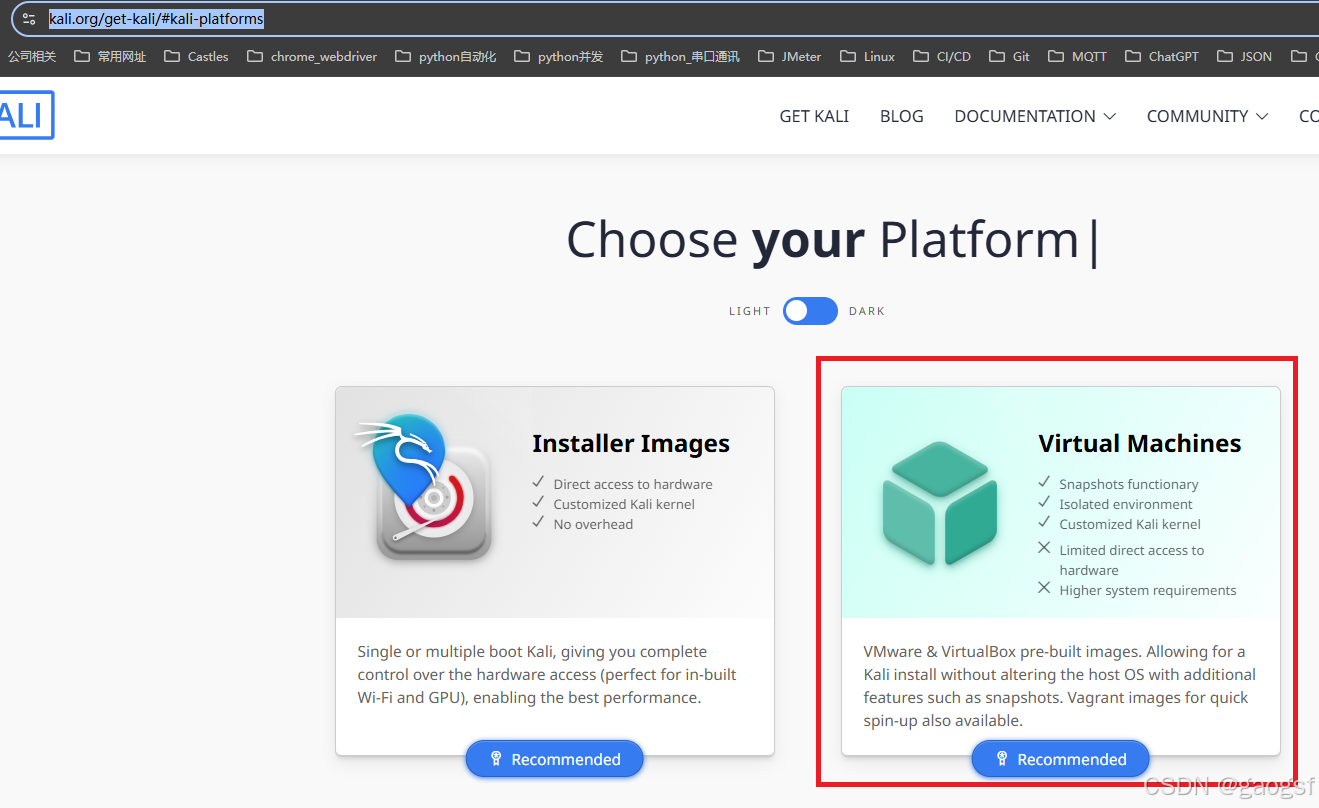Open the JSON bookmark folder
Viewport: 1319px width, 808px height.
1245,57
